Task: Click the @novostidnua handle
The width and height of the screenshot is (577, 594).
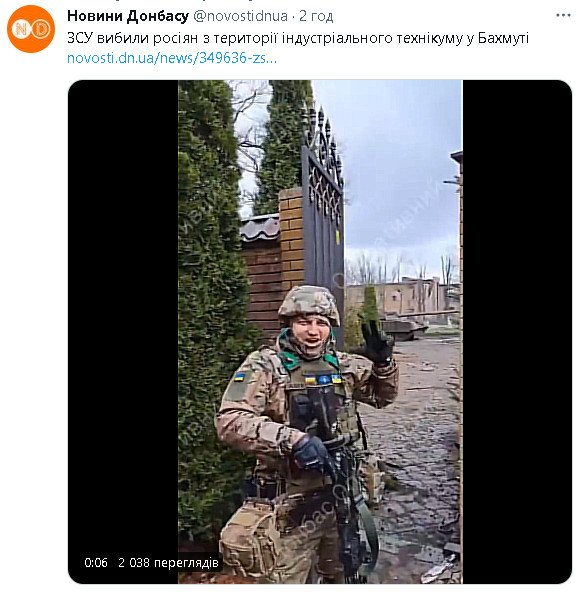Action: [240, 16]
